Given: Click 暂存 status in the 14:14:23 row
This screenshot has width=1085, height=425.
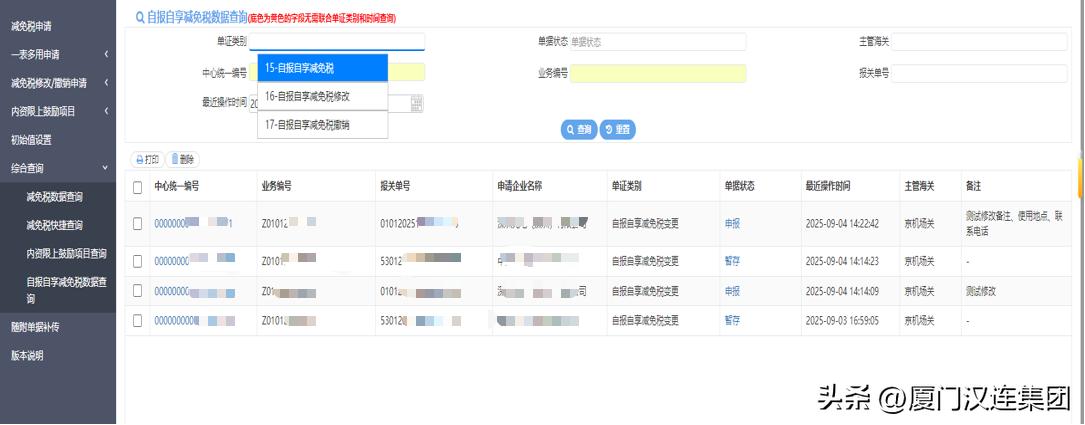Looking at the screenshot, I should point(732,261).
